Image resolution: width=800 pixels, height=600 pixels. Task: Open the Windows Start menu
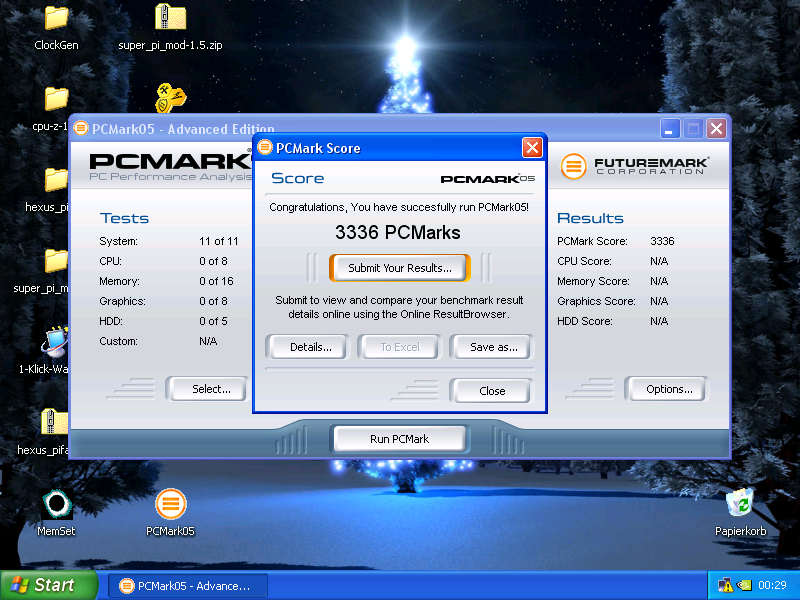[x=49, y=585]
